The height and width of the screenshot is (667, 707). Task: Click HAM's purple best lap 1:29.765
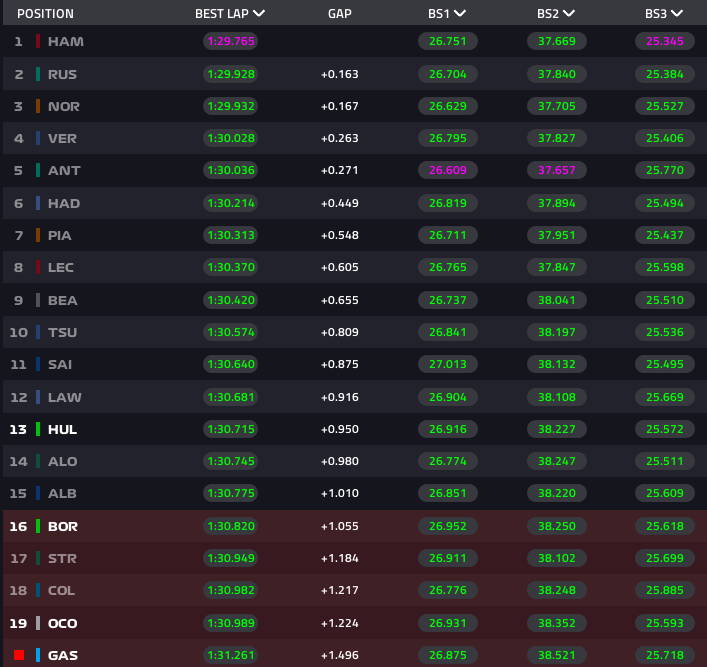click(230, 42)
